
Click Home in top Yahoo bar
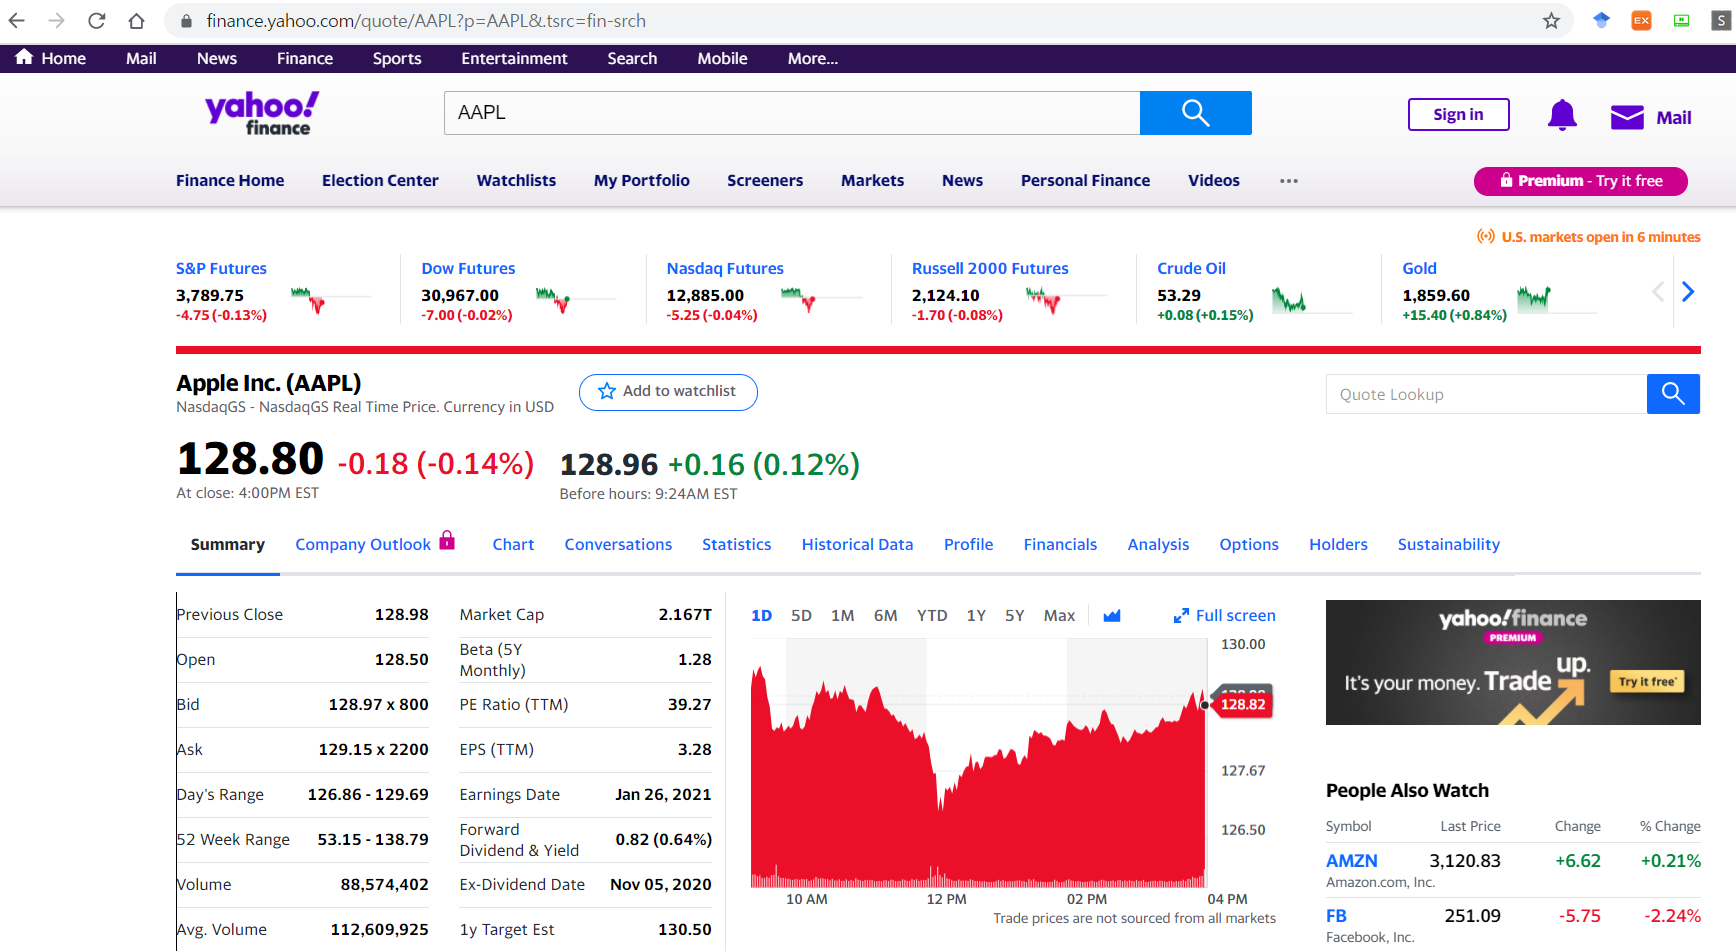pos(51,58)
